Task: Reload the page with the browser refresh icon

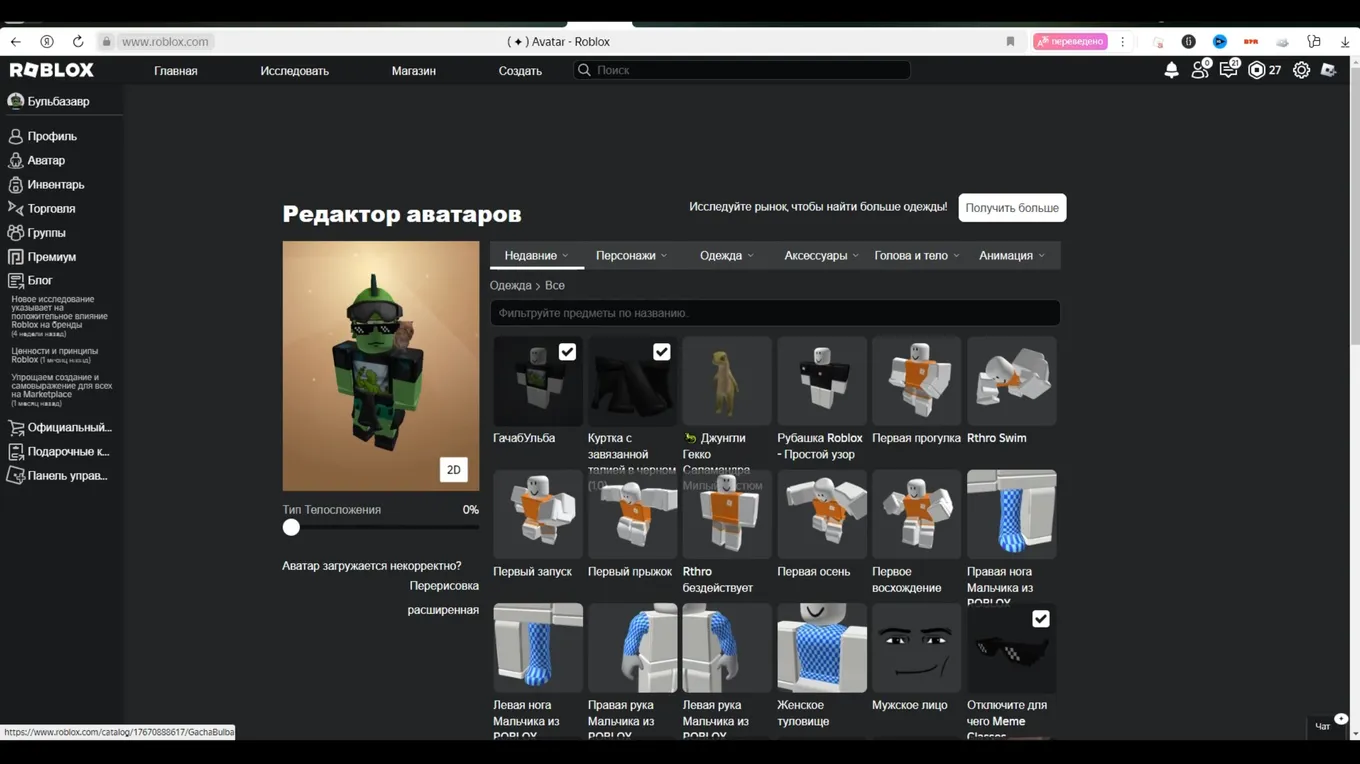Action: [78, 41]
